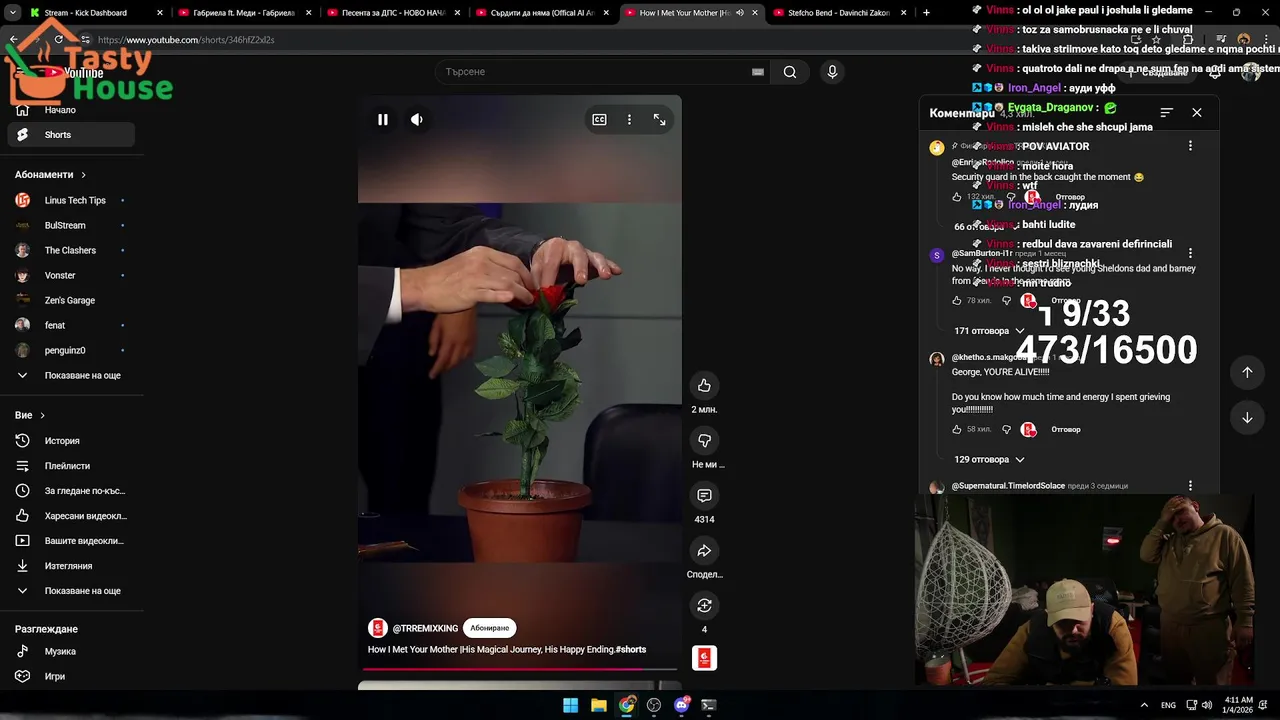Open the on-screen keyboard icon in search
The width and height of the screenshot is (1280, 720).
(758, 72)
